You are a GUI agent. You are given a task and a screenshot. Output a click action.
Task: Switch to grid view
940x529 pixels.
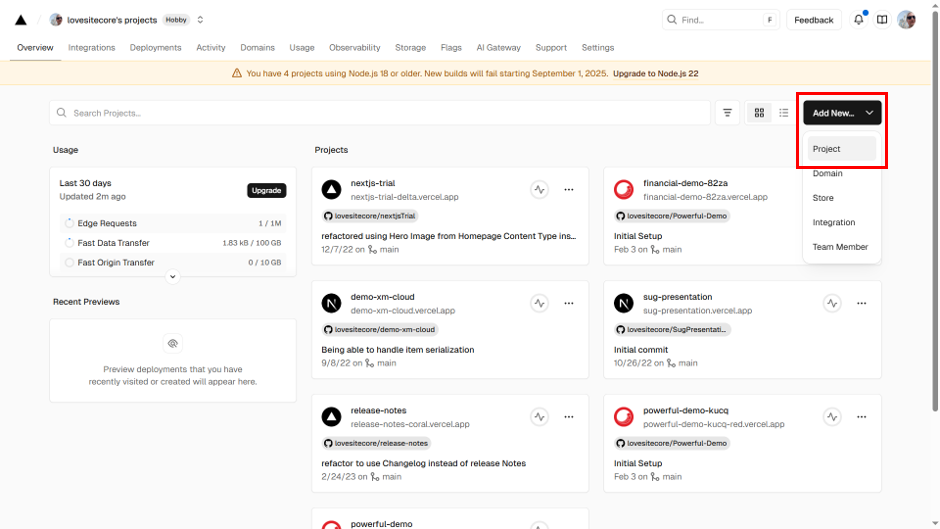(760, 113)
